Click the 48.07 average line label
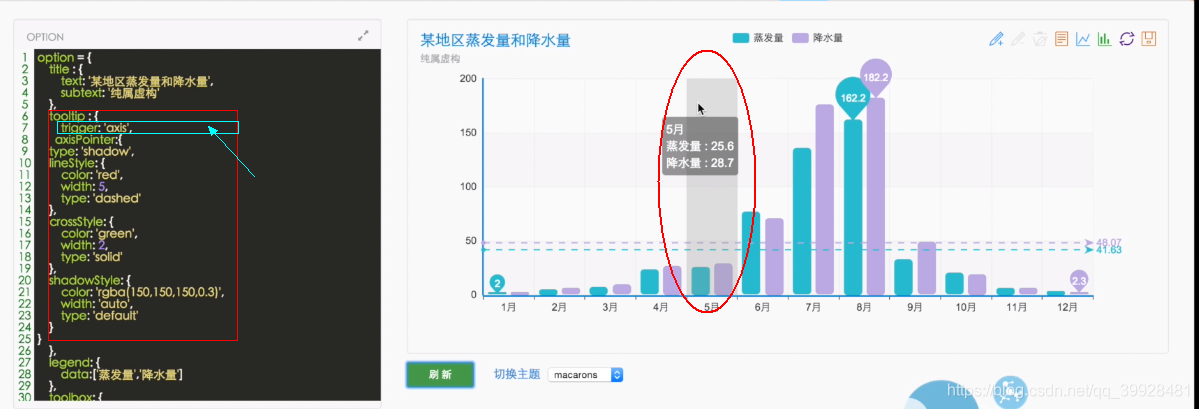 pyautogui.click(x=1109, y=242)
